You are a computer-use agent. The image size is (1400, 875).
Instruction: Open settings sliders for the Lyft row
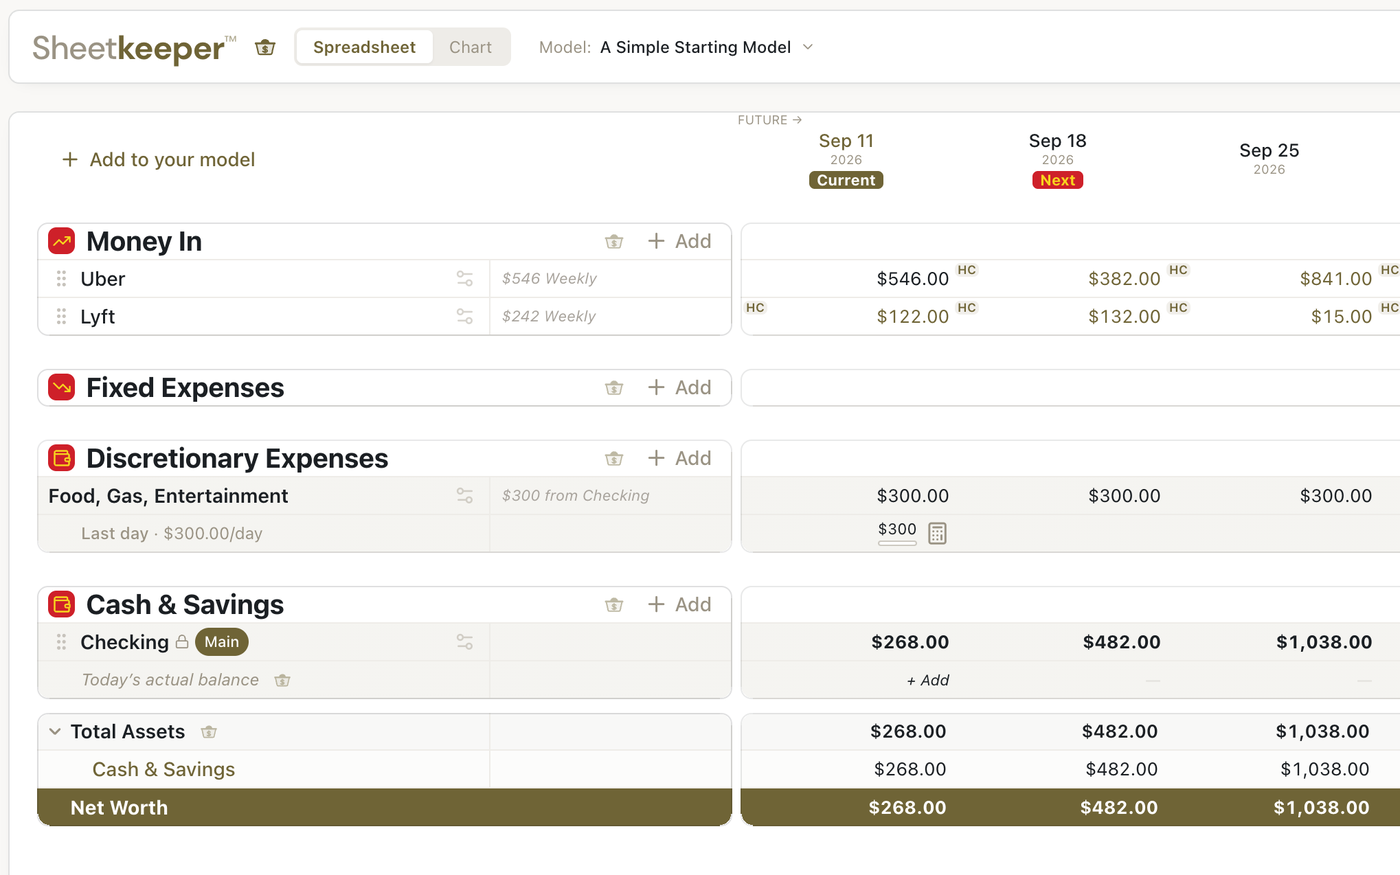(465, 316)
